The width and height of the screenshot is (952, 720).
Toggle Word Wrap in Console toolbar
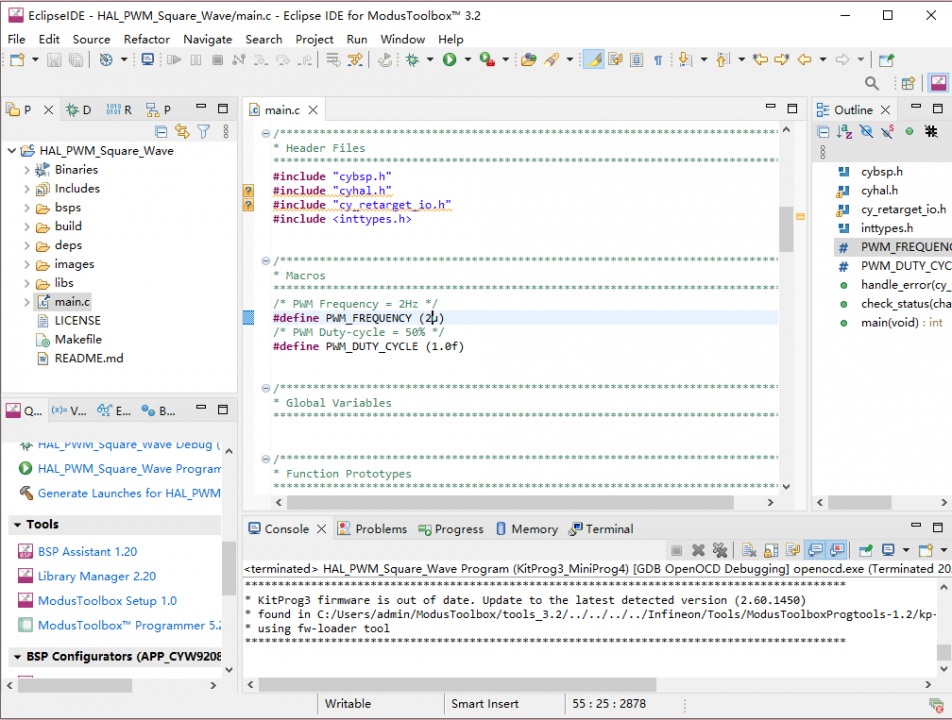point(793,550)
